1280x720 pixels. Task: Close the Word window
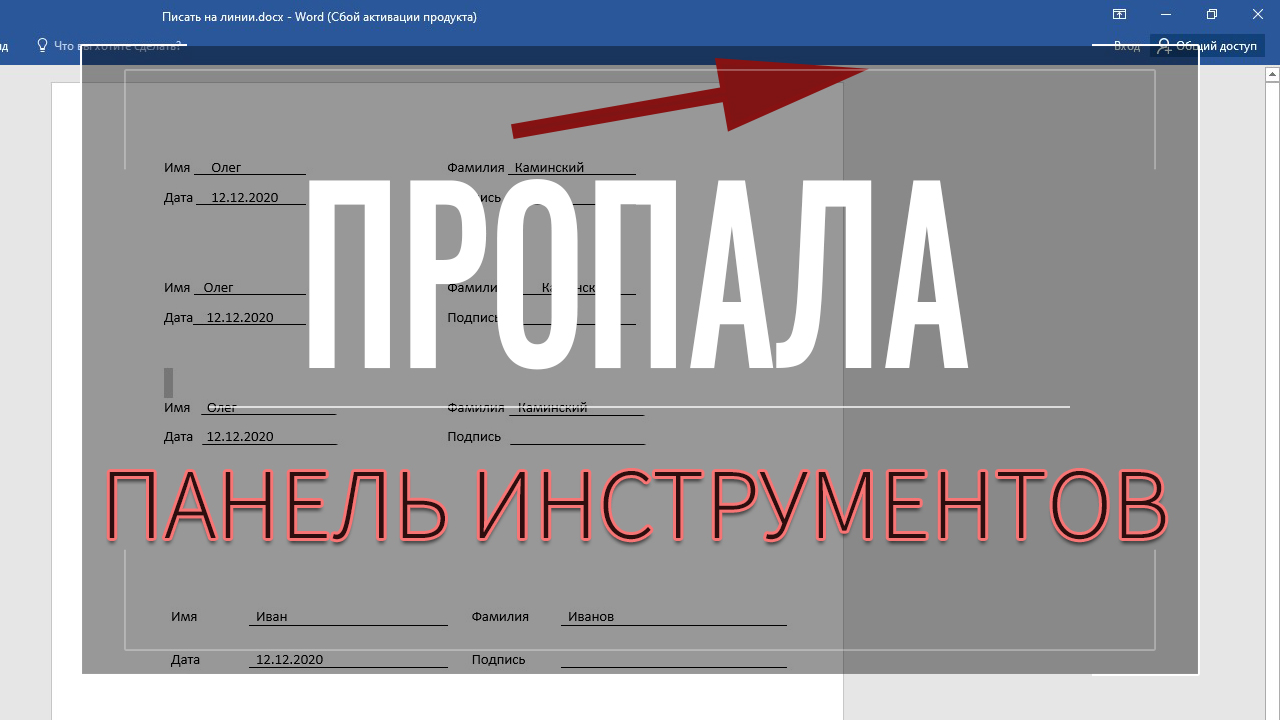(1257, 15)
